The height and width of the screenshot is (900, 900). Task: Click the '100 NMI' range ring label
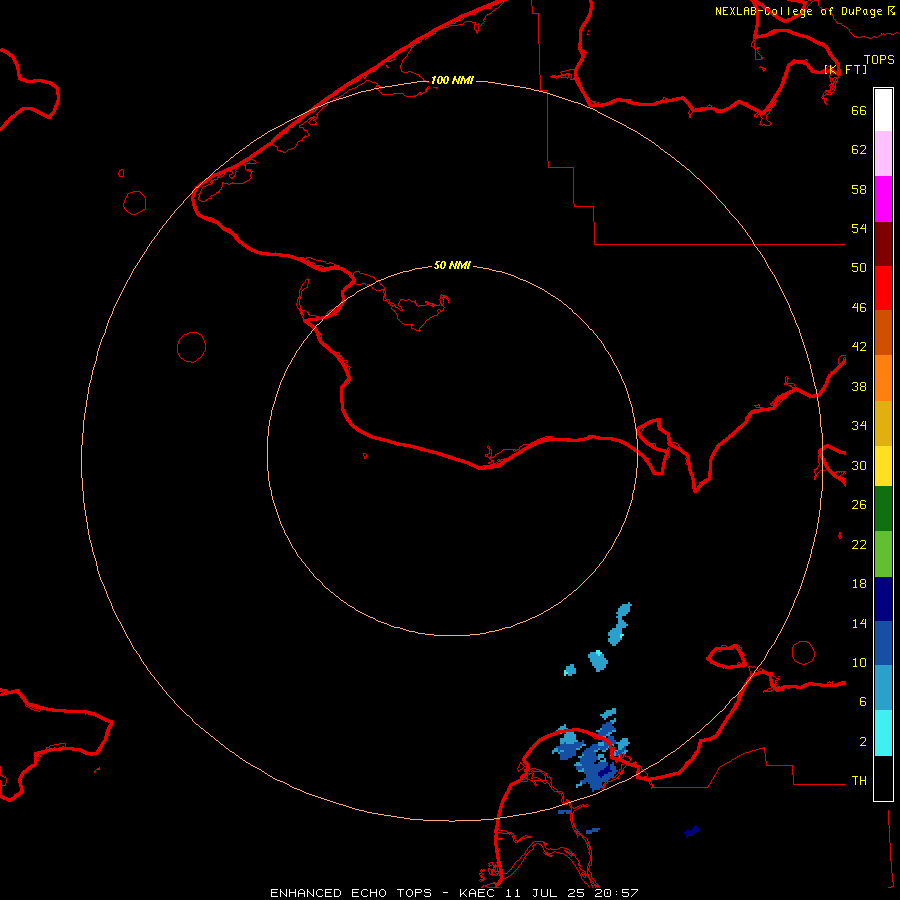pyautogui.click(x=452, y=80)
